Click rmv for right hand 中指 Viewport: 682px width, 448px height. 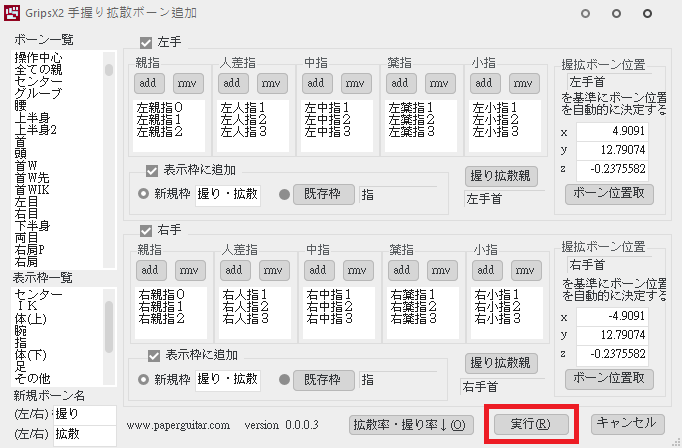(x=358, y=270)
